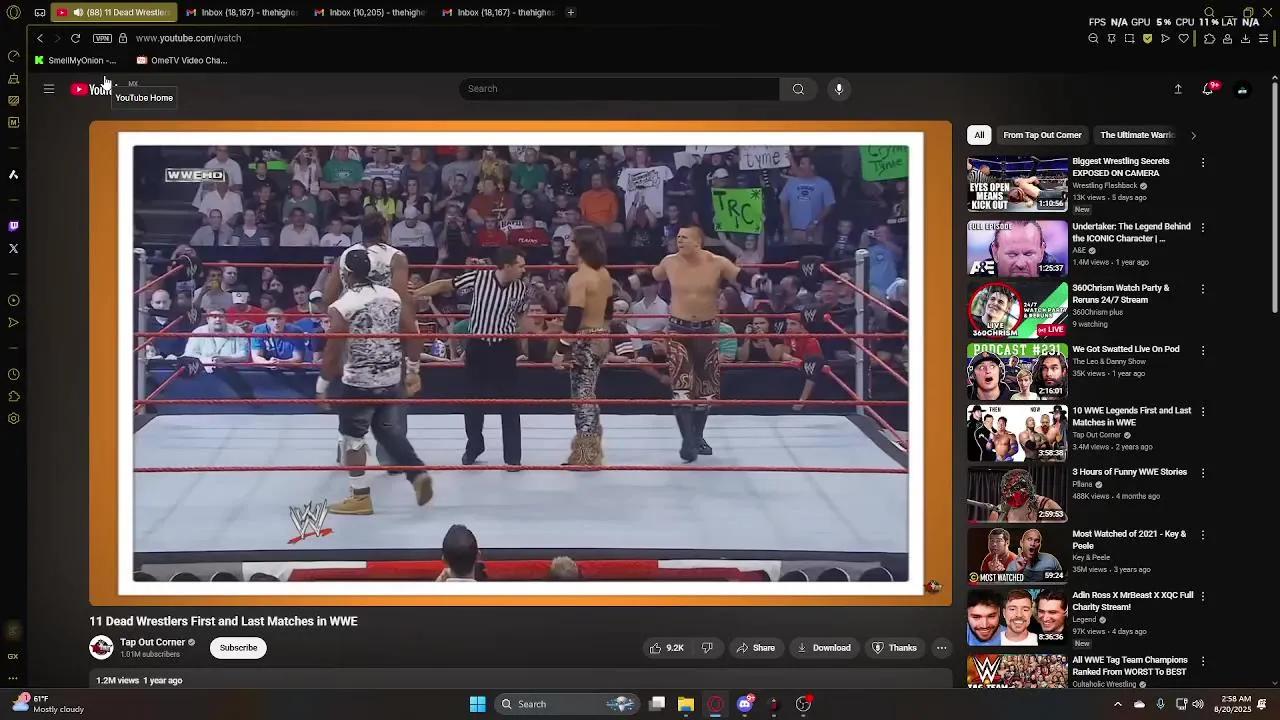Reload the current page
This screenshot has width=1280, height=720.
pyautogui.click(x=75, y=38)
